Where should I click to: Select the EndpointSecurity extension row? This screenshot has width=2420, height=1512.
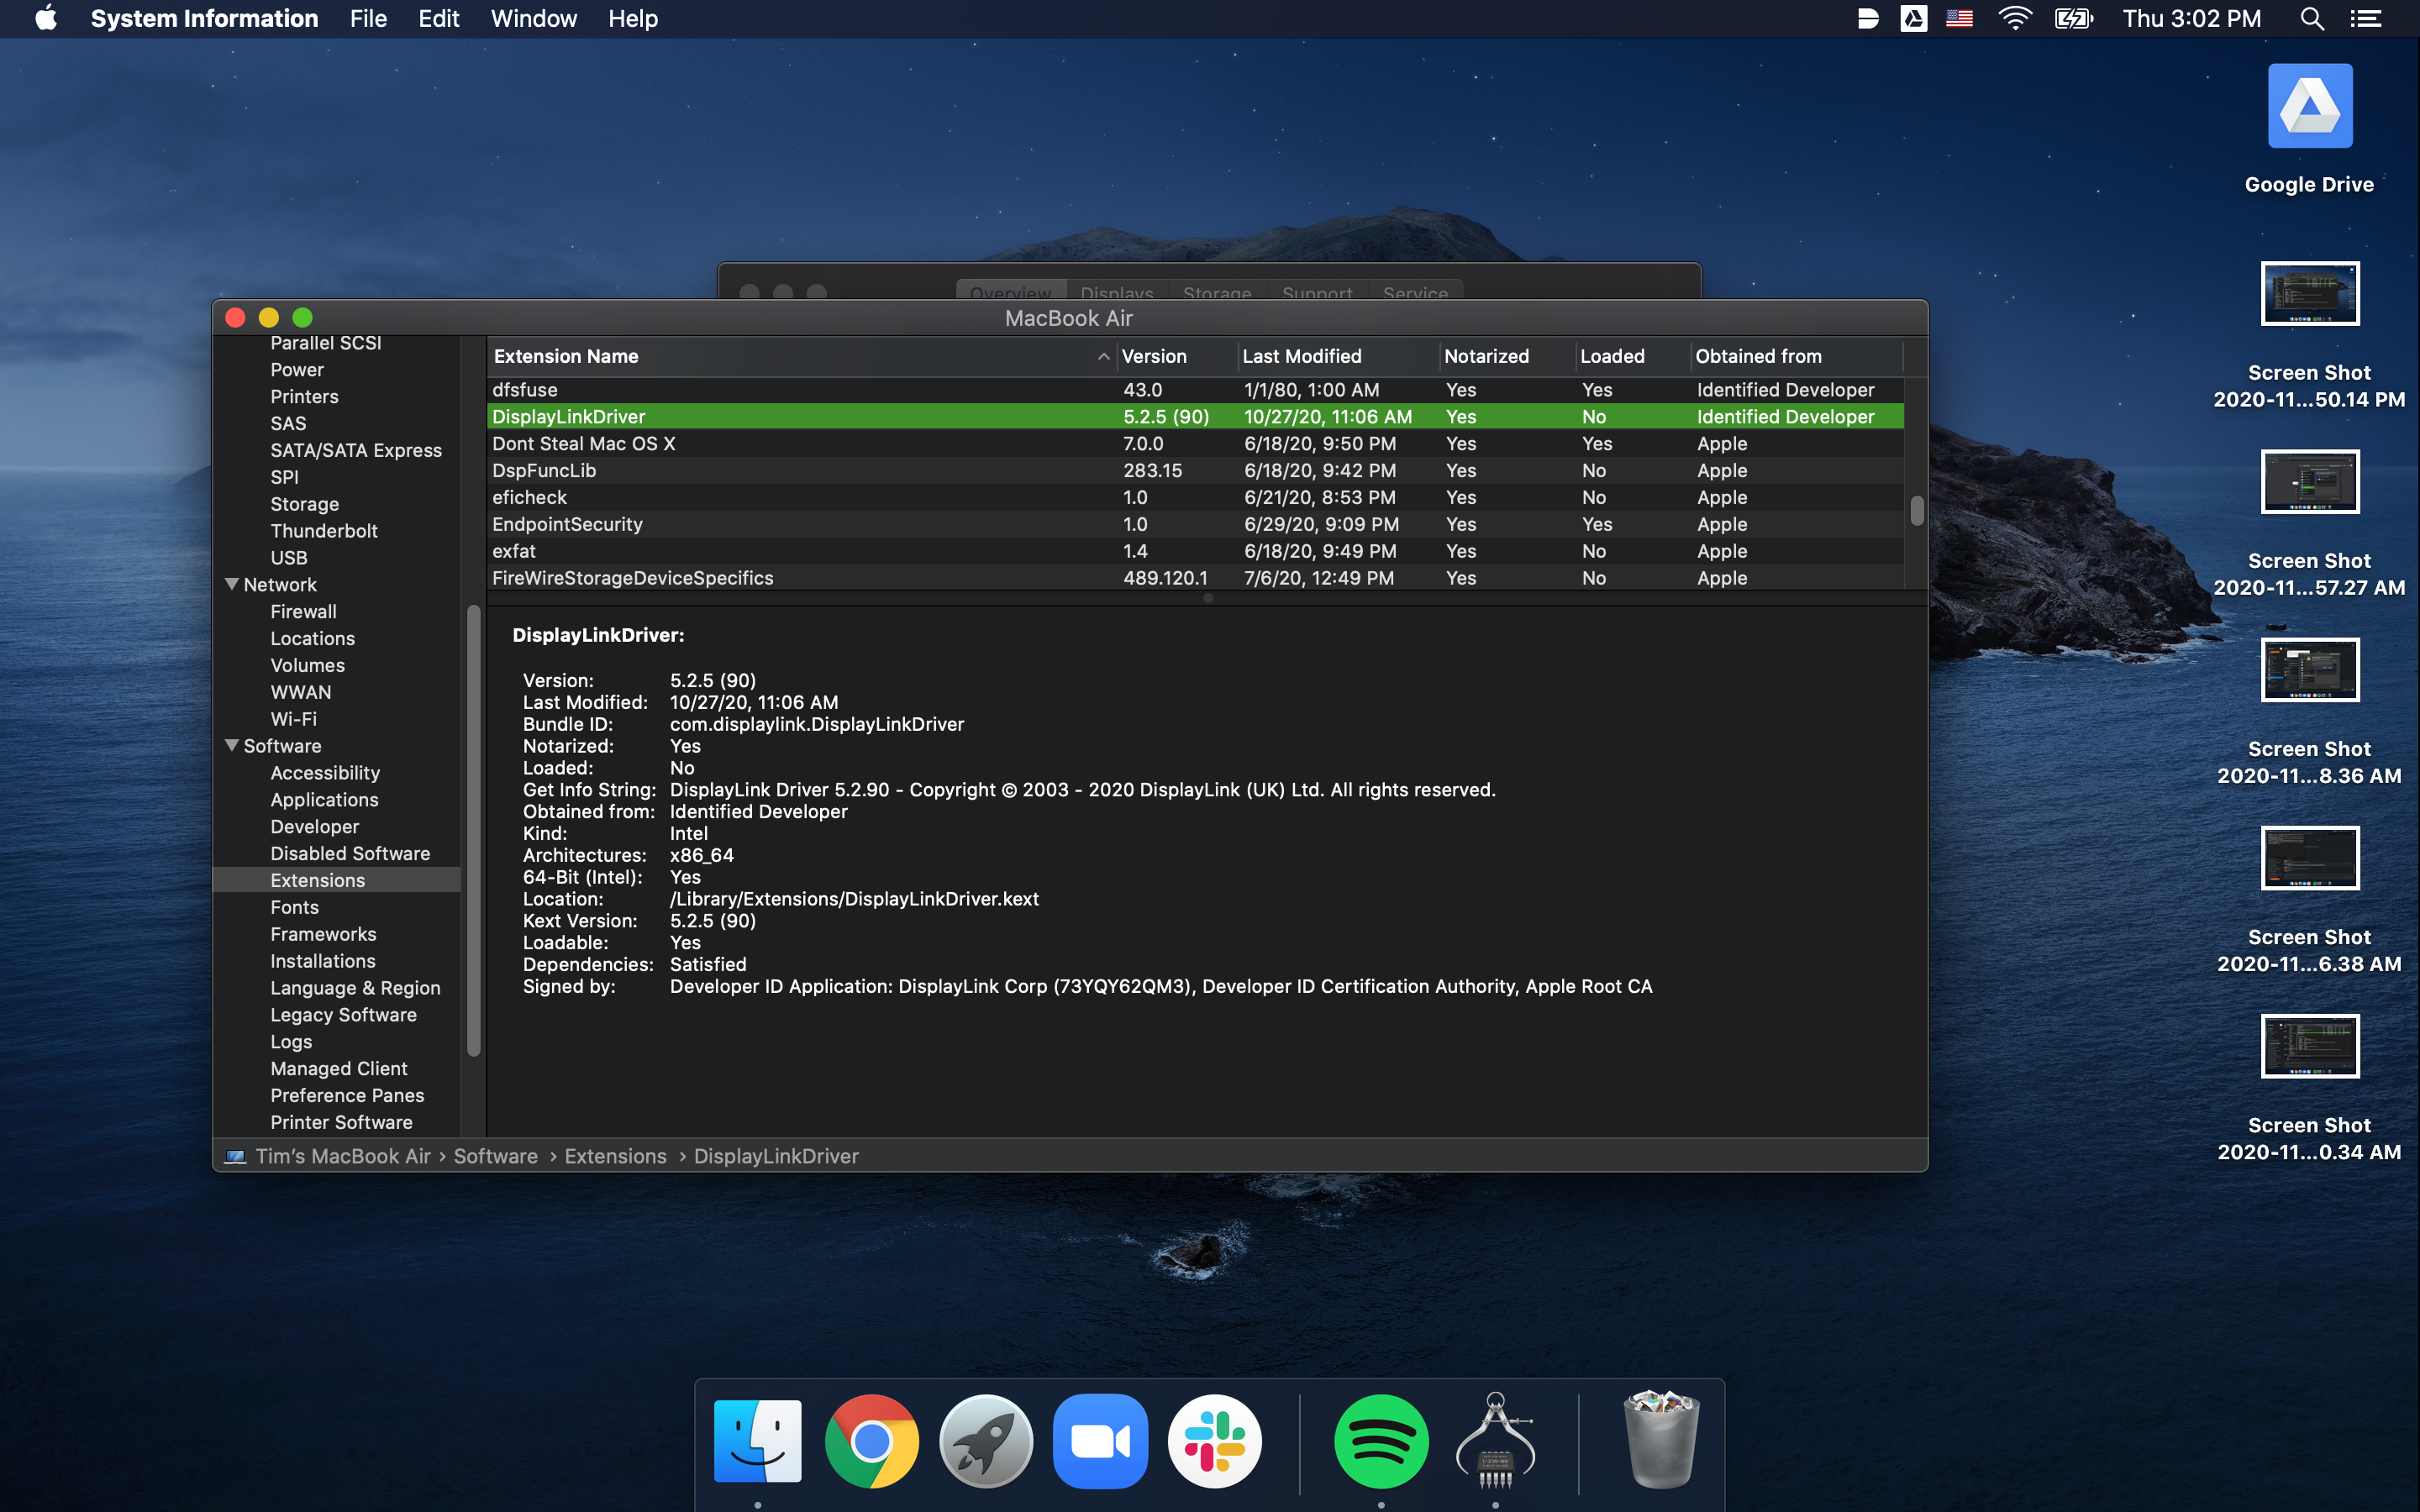point(1195,524)
